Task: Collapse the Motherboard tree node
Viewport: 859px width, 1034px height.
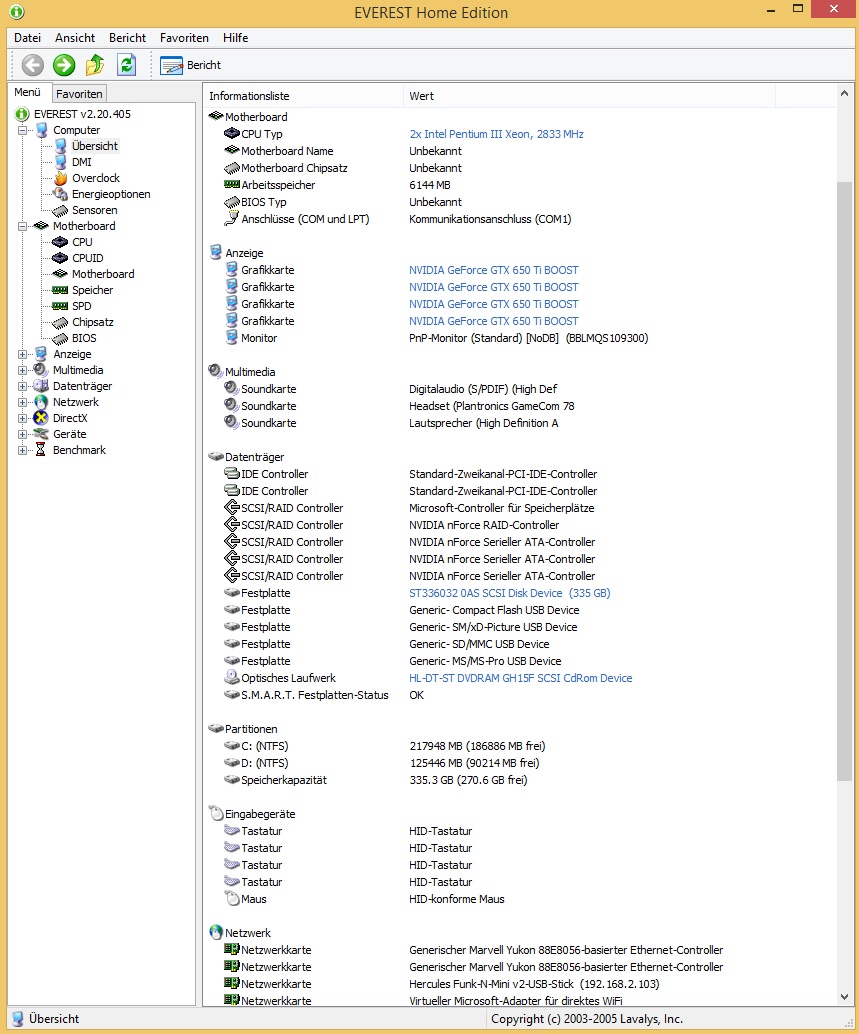Action: pyautogui.click(x=22, y=226)
